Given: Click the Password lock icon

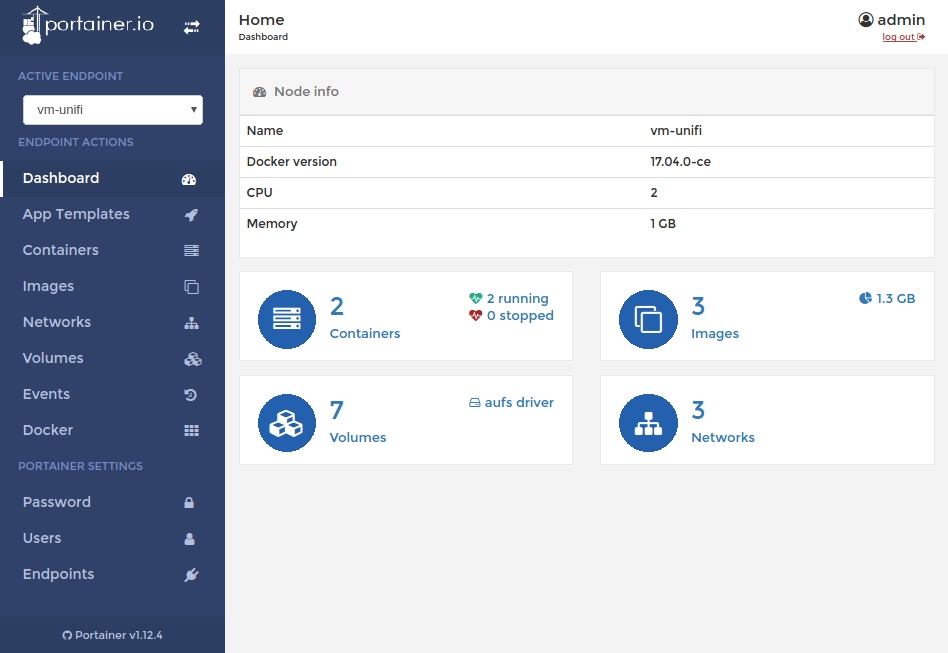Looking at the screenshot, I should pyautogui.click(x=189, y=502).
